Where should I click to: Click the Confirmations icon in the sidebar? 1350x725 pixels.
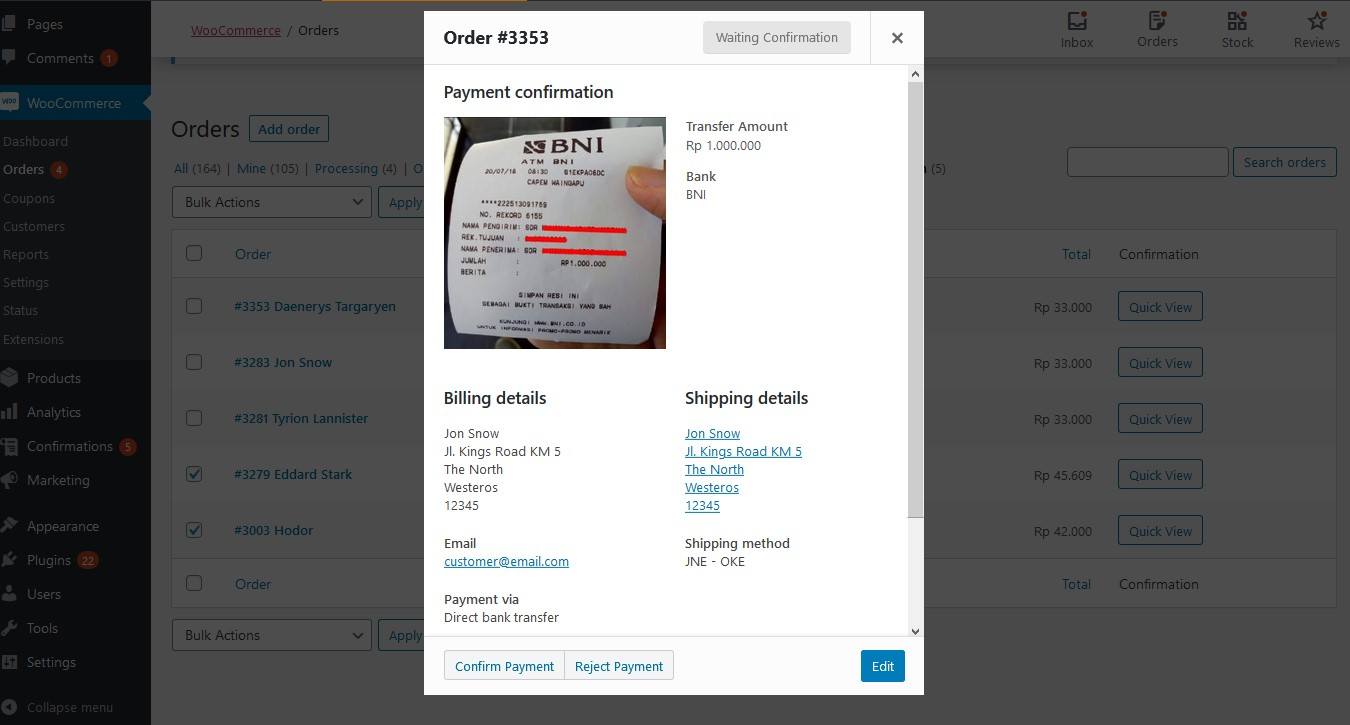9,446
